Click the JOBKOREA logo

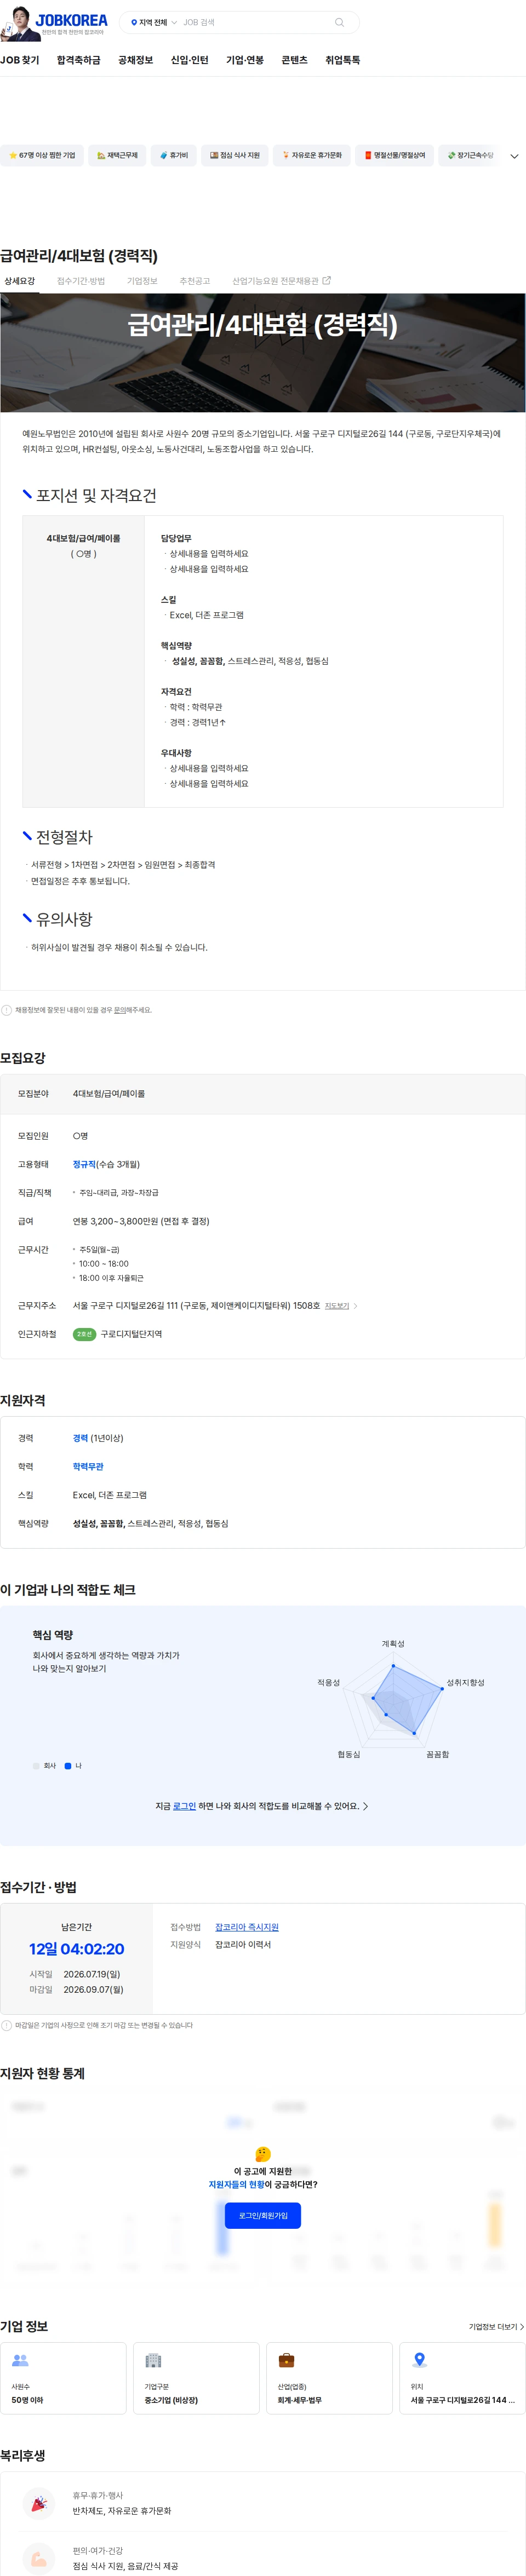click(x=71, y=20)
